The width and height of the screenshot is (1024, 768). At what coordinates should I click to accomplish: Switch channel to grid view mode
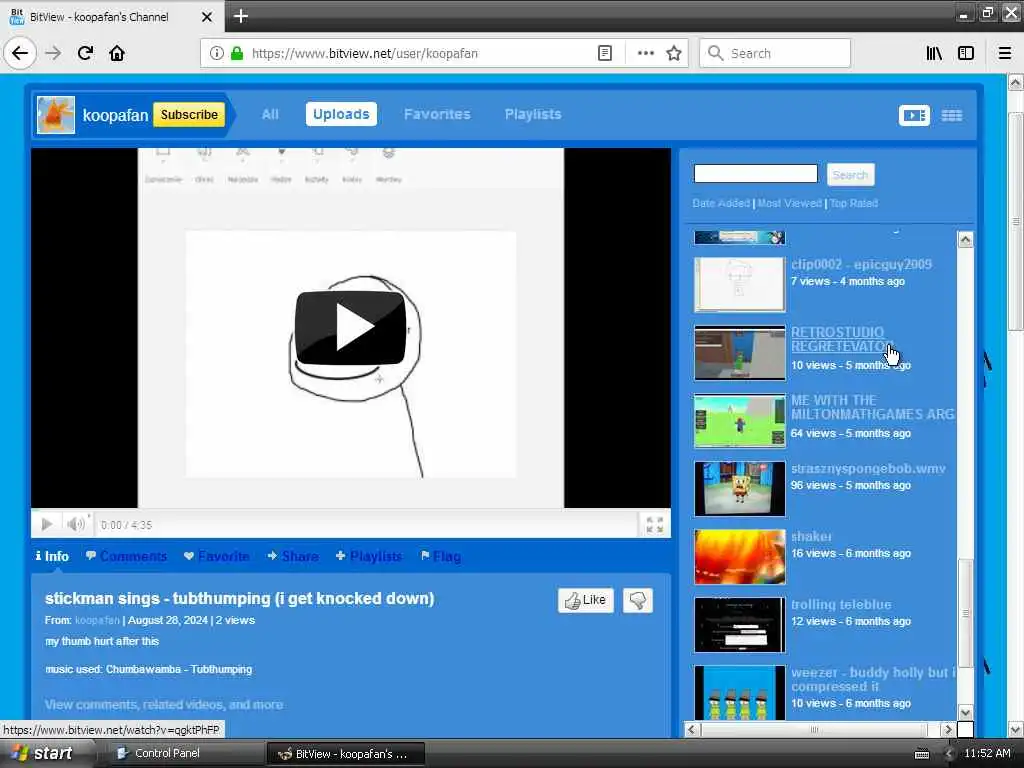coord(952,116)
